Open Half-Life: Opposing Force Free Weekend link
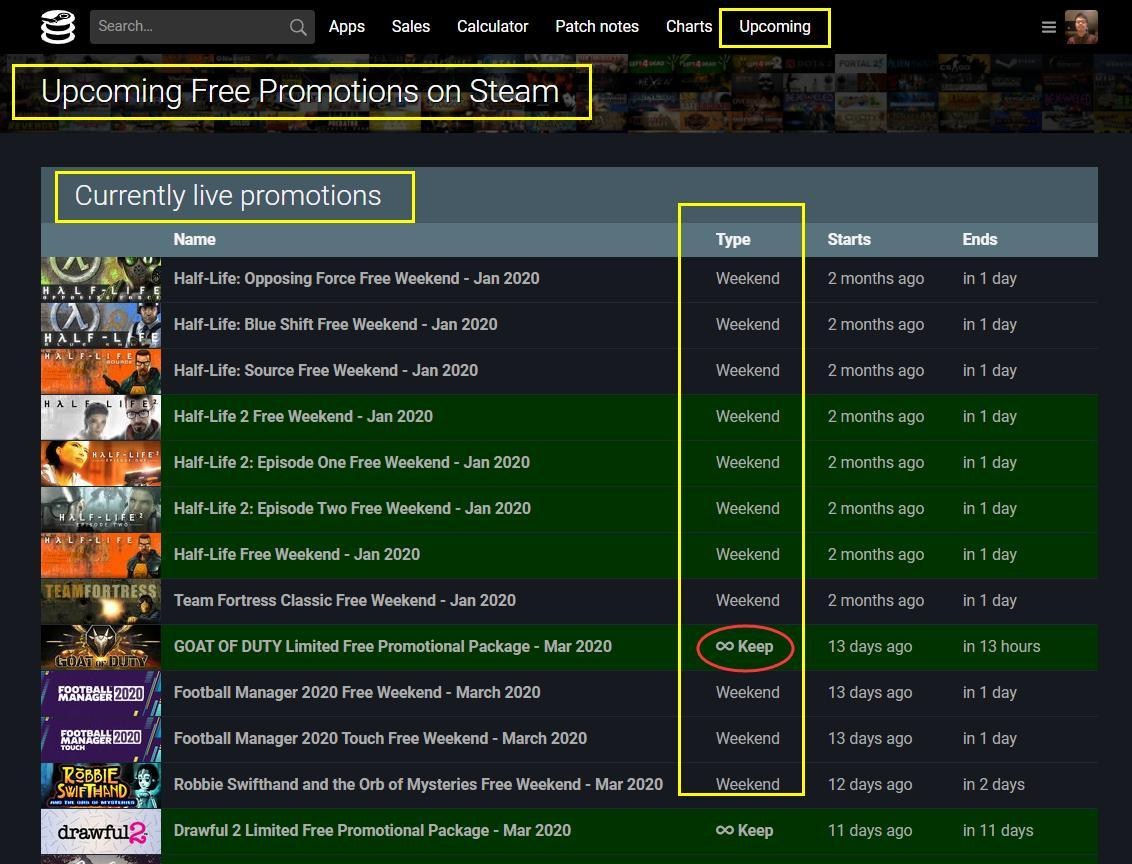 point(357,279)
